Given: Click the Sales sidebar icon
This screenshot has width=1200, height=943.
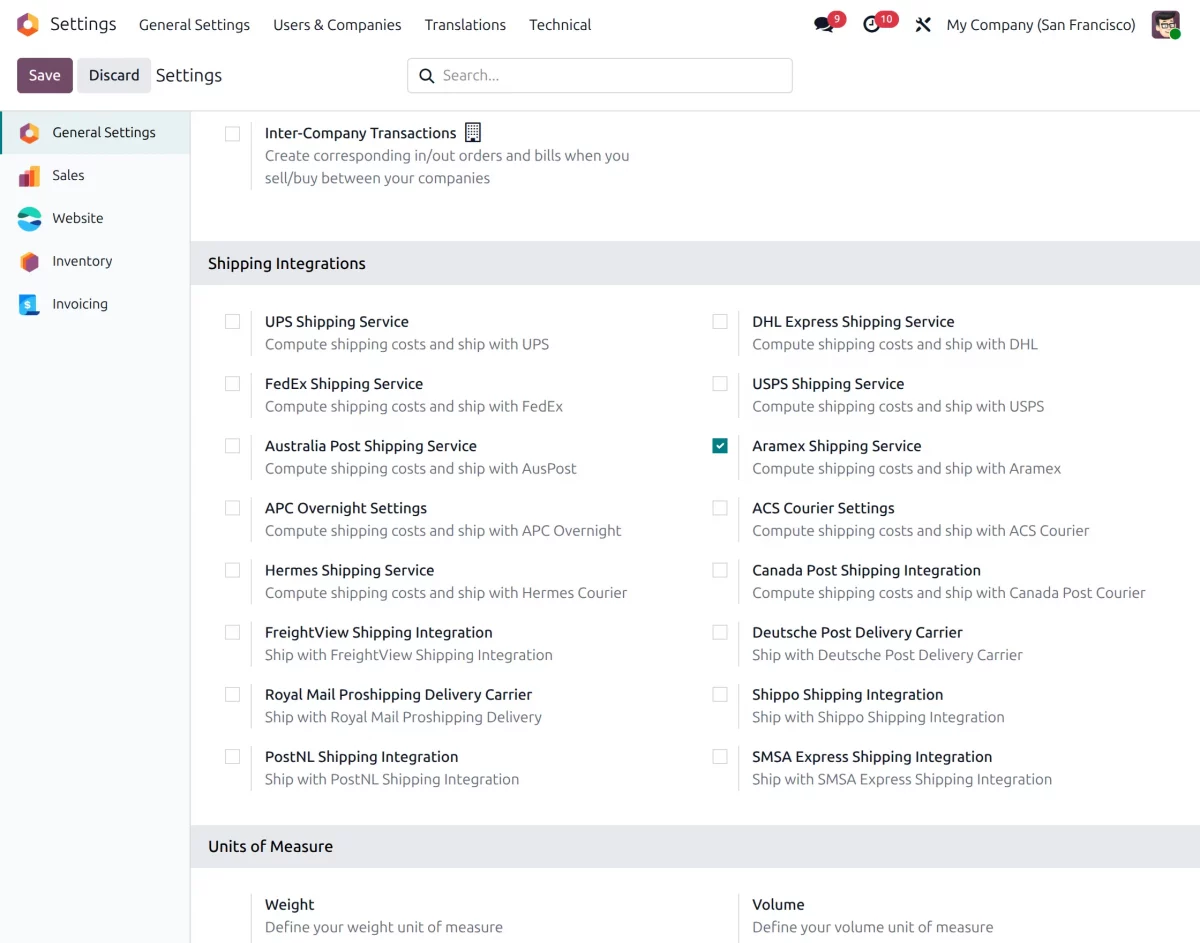Looking at the screenshot, I should tap(29, 176).
